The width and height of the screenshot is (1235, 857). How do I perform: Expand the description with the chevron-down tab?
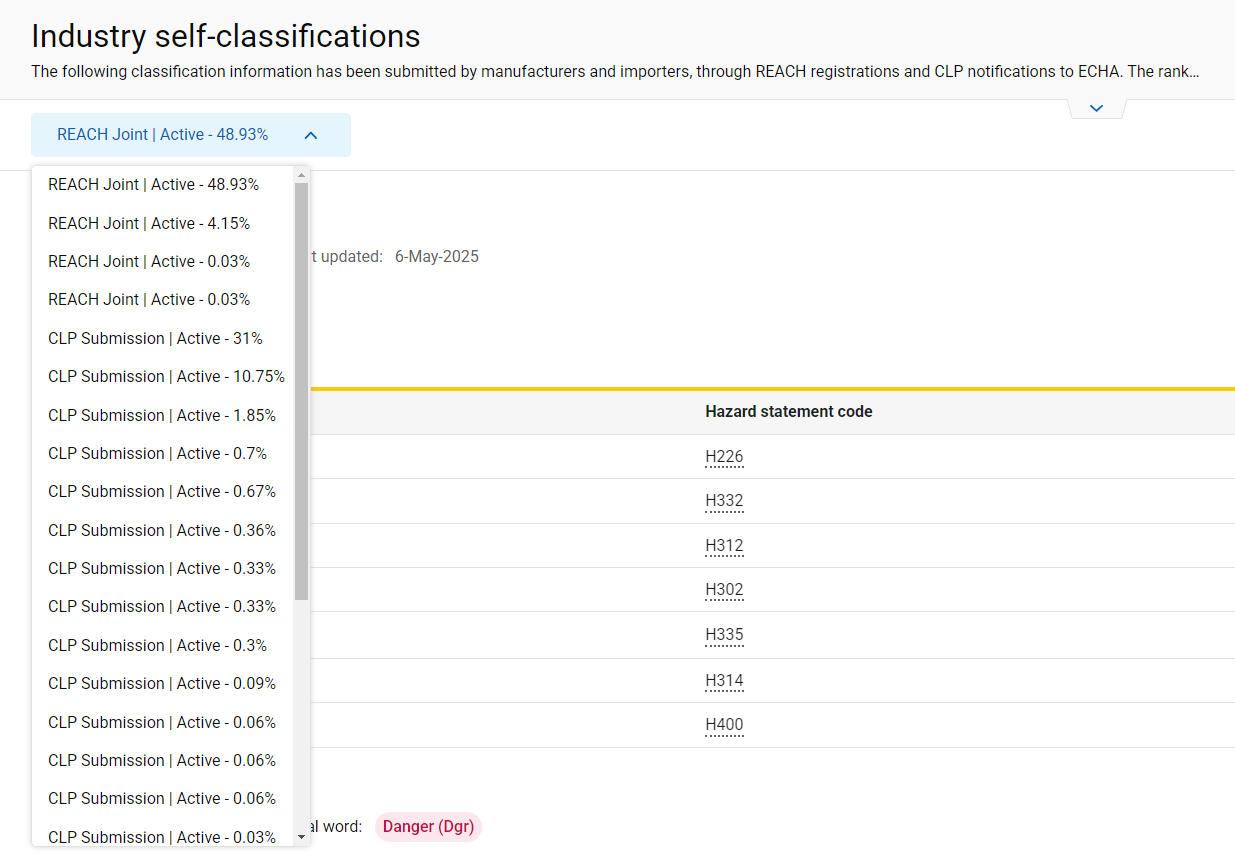pyautogui.click(x=1096, y=108)
